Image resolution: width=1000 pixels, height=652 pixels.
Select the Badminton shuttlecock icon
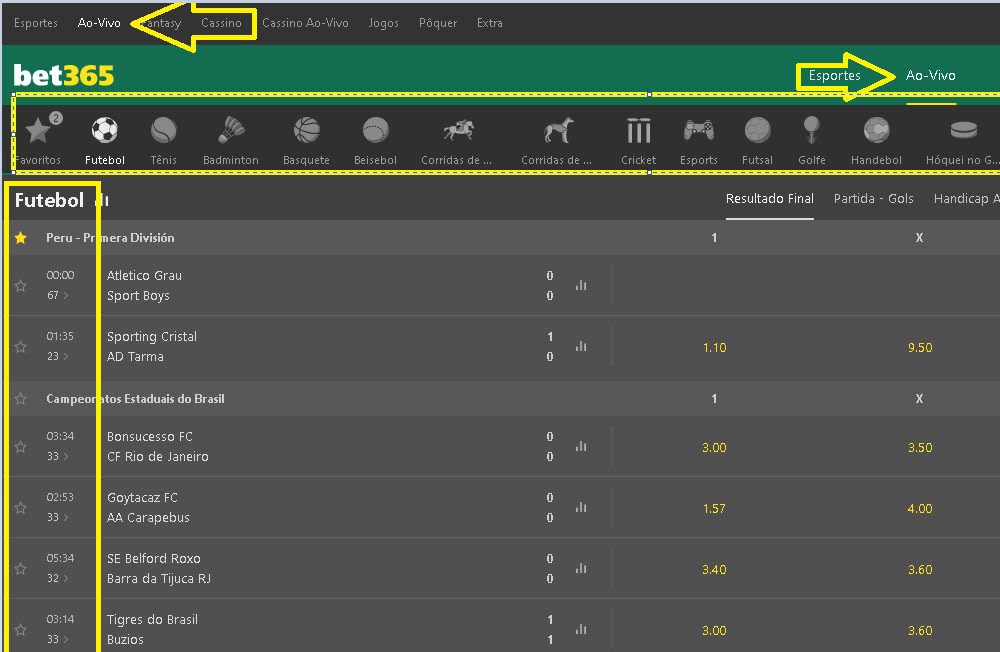[x=231, y=130]
